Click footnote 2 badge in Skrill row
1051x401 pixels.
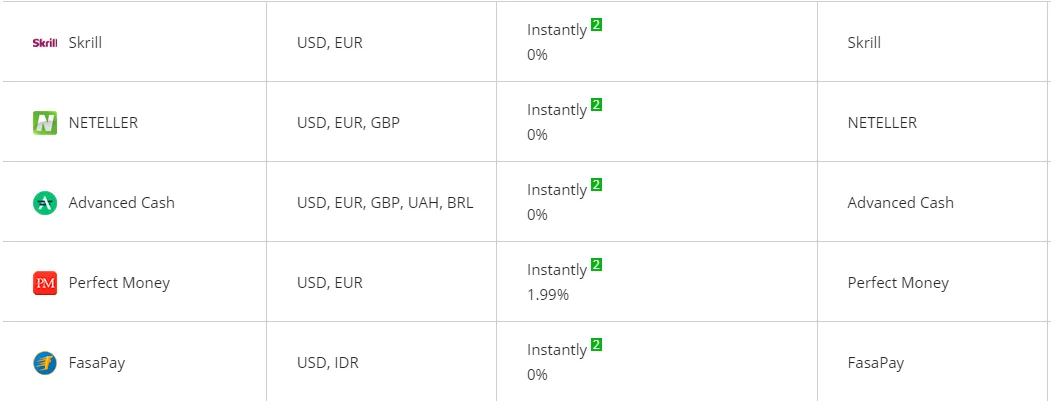pos(597,25)
